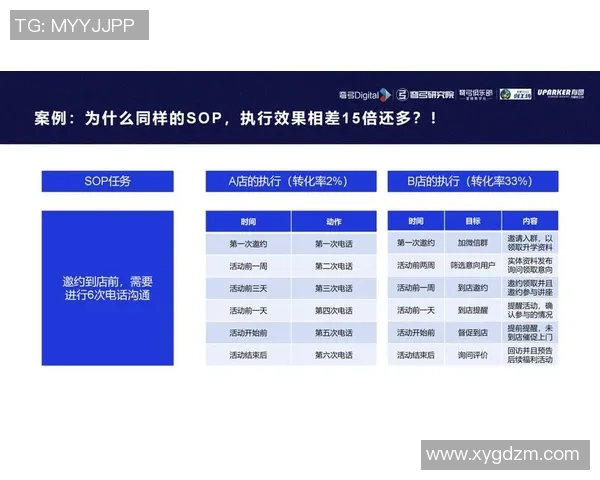This screenshot has width=600, height=480.
Task: Click the A店的执行(转化率2%) header
Action: pos(291,181)
